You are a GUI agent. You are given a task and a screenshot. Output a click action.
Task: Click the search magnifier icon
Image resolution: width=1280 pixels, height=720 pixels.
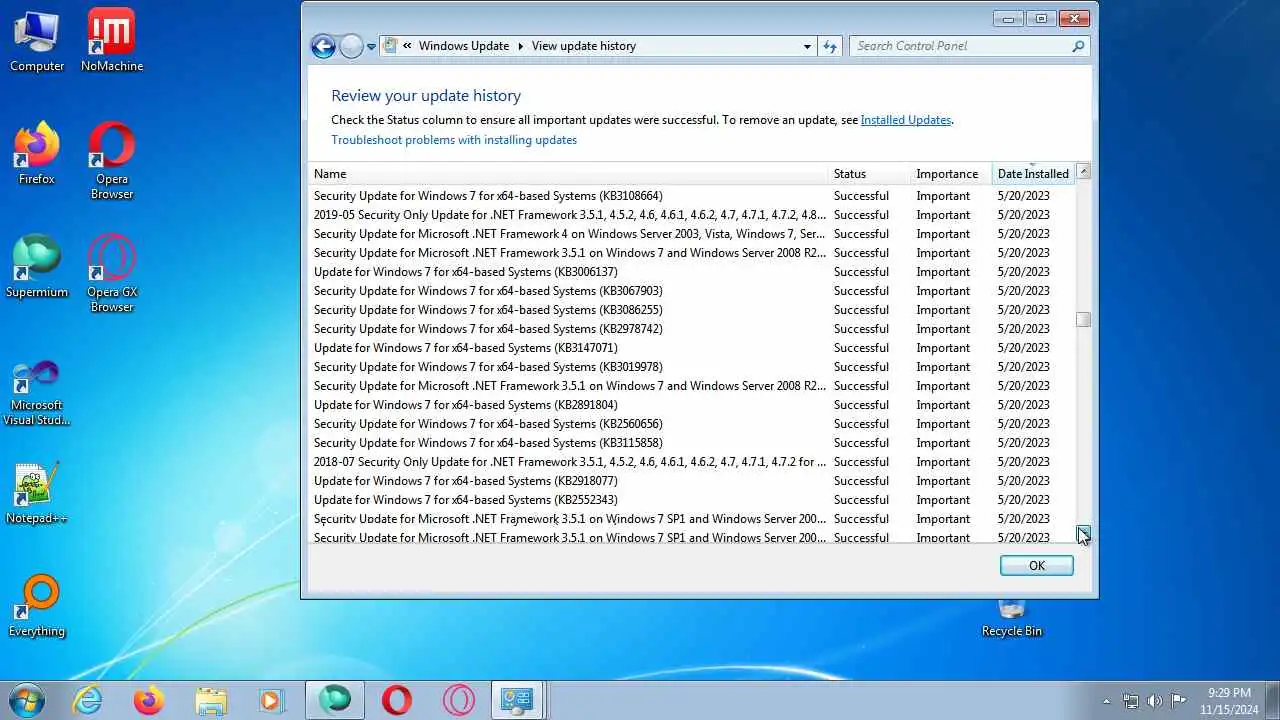pos(1077,46)
